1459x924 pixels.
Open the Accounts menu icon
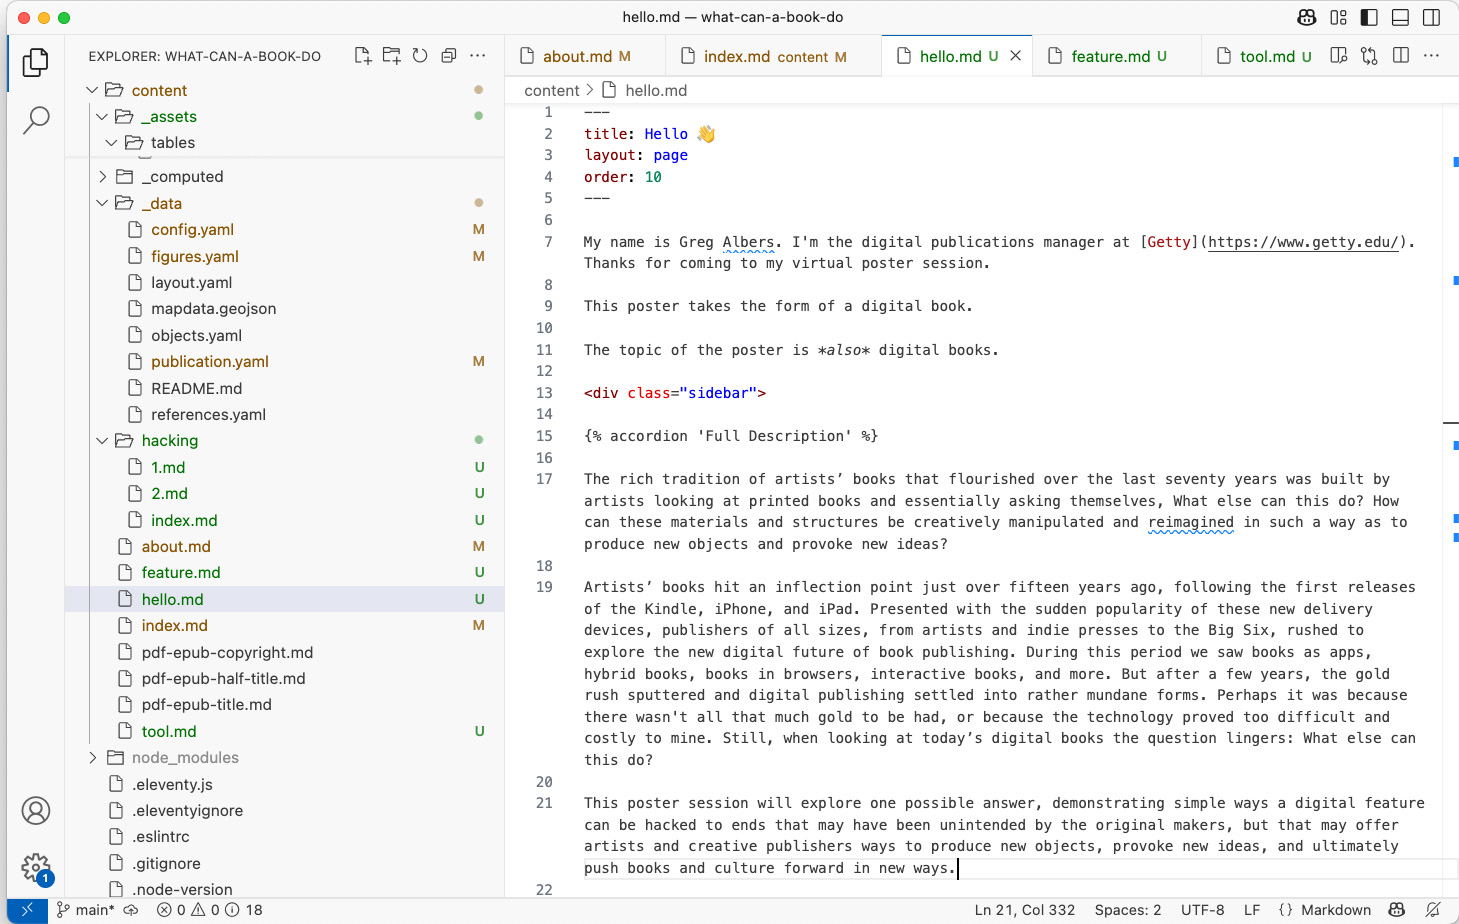point(36,810)
